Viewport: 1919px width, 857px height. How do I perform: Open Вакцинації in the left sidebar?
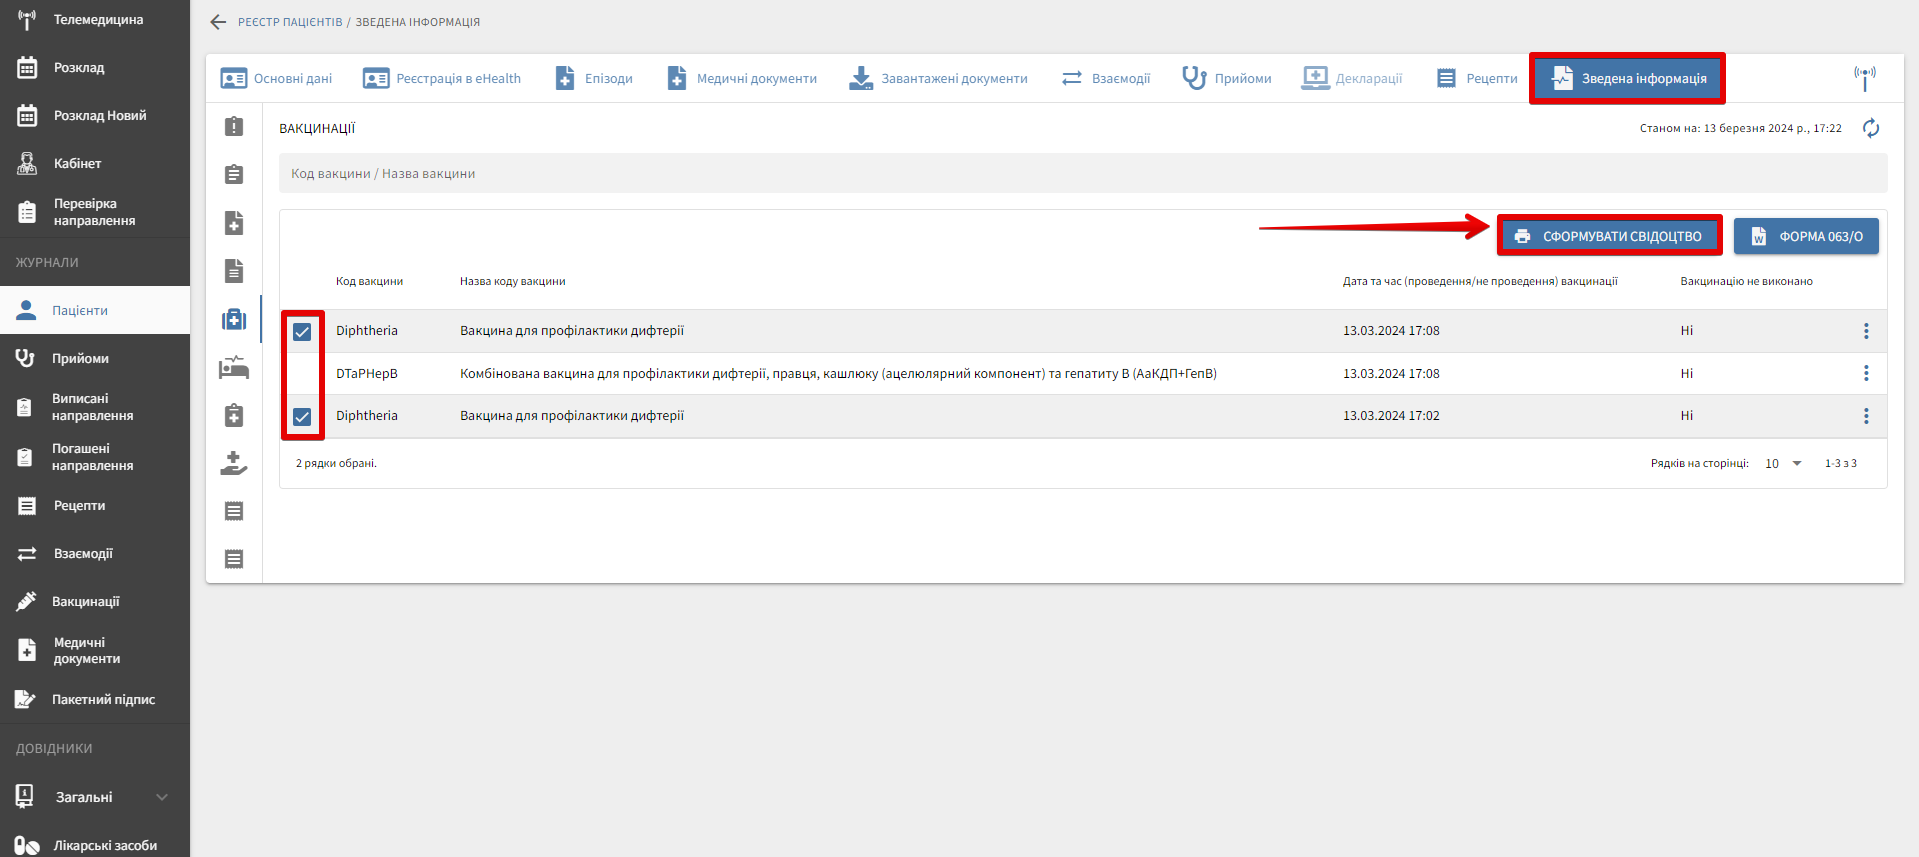pyautogui.click(x=85, y=601)
